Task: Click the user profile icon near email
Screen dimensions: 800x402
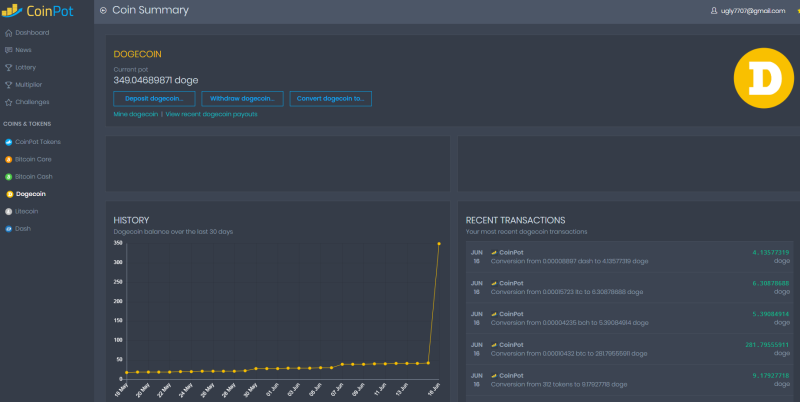Action: pos(714,11)
